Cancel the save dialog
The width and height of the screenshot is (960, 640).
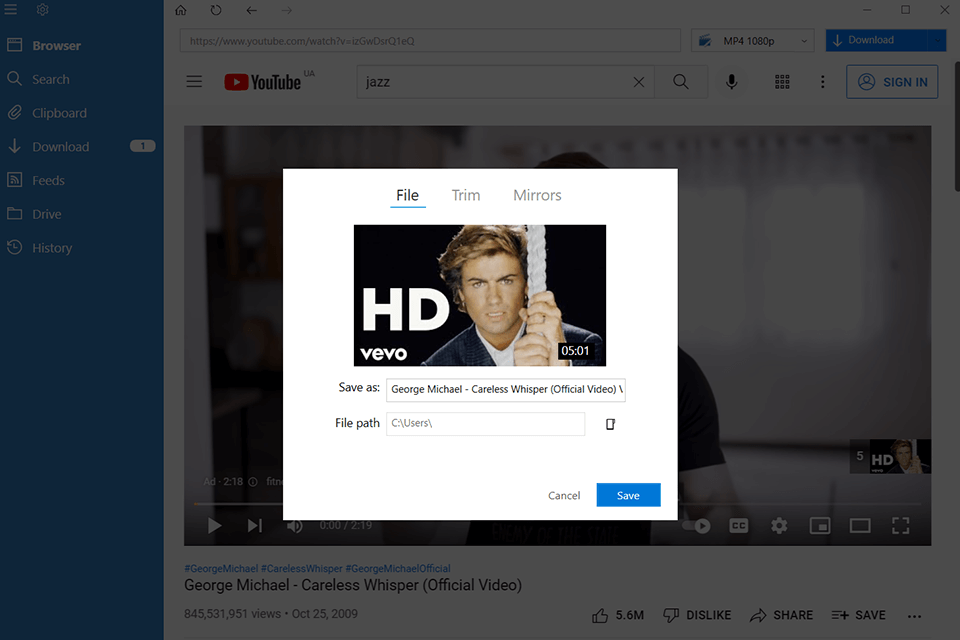[564, 495]
